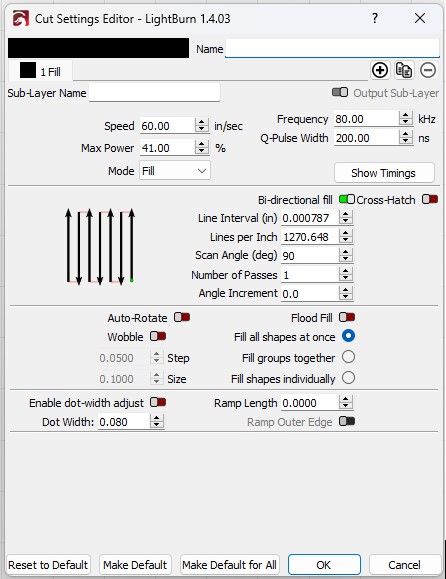
Task: Click the Show Timings button
Action: click(x=384, y=173)
